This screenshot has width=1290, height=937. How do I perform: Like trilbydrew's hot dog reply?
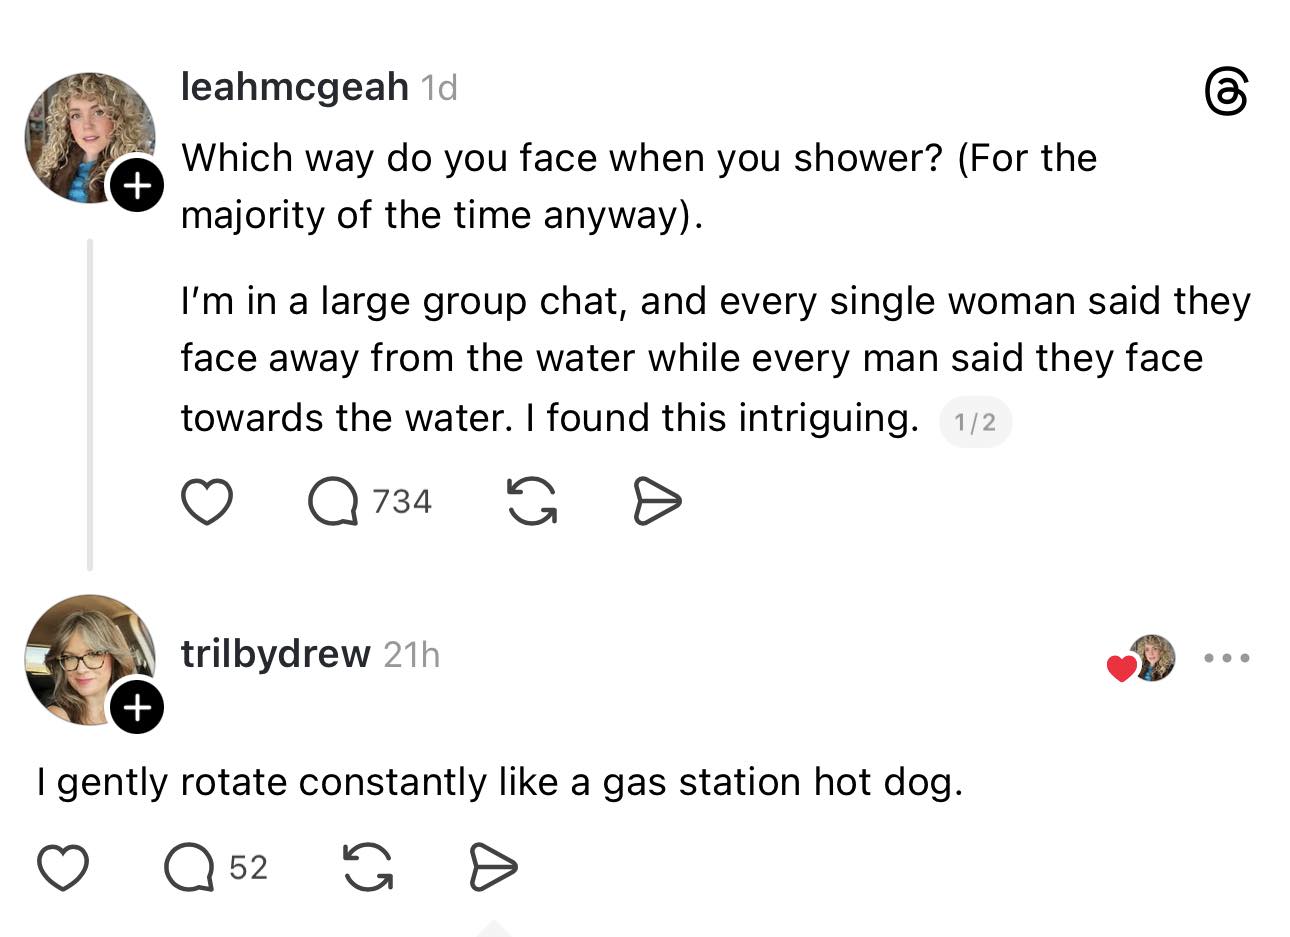[63, 867]
